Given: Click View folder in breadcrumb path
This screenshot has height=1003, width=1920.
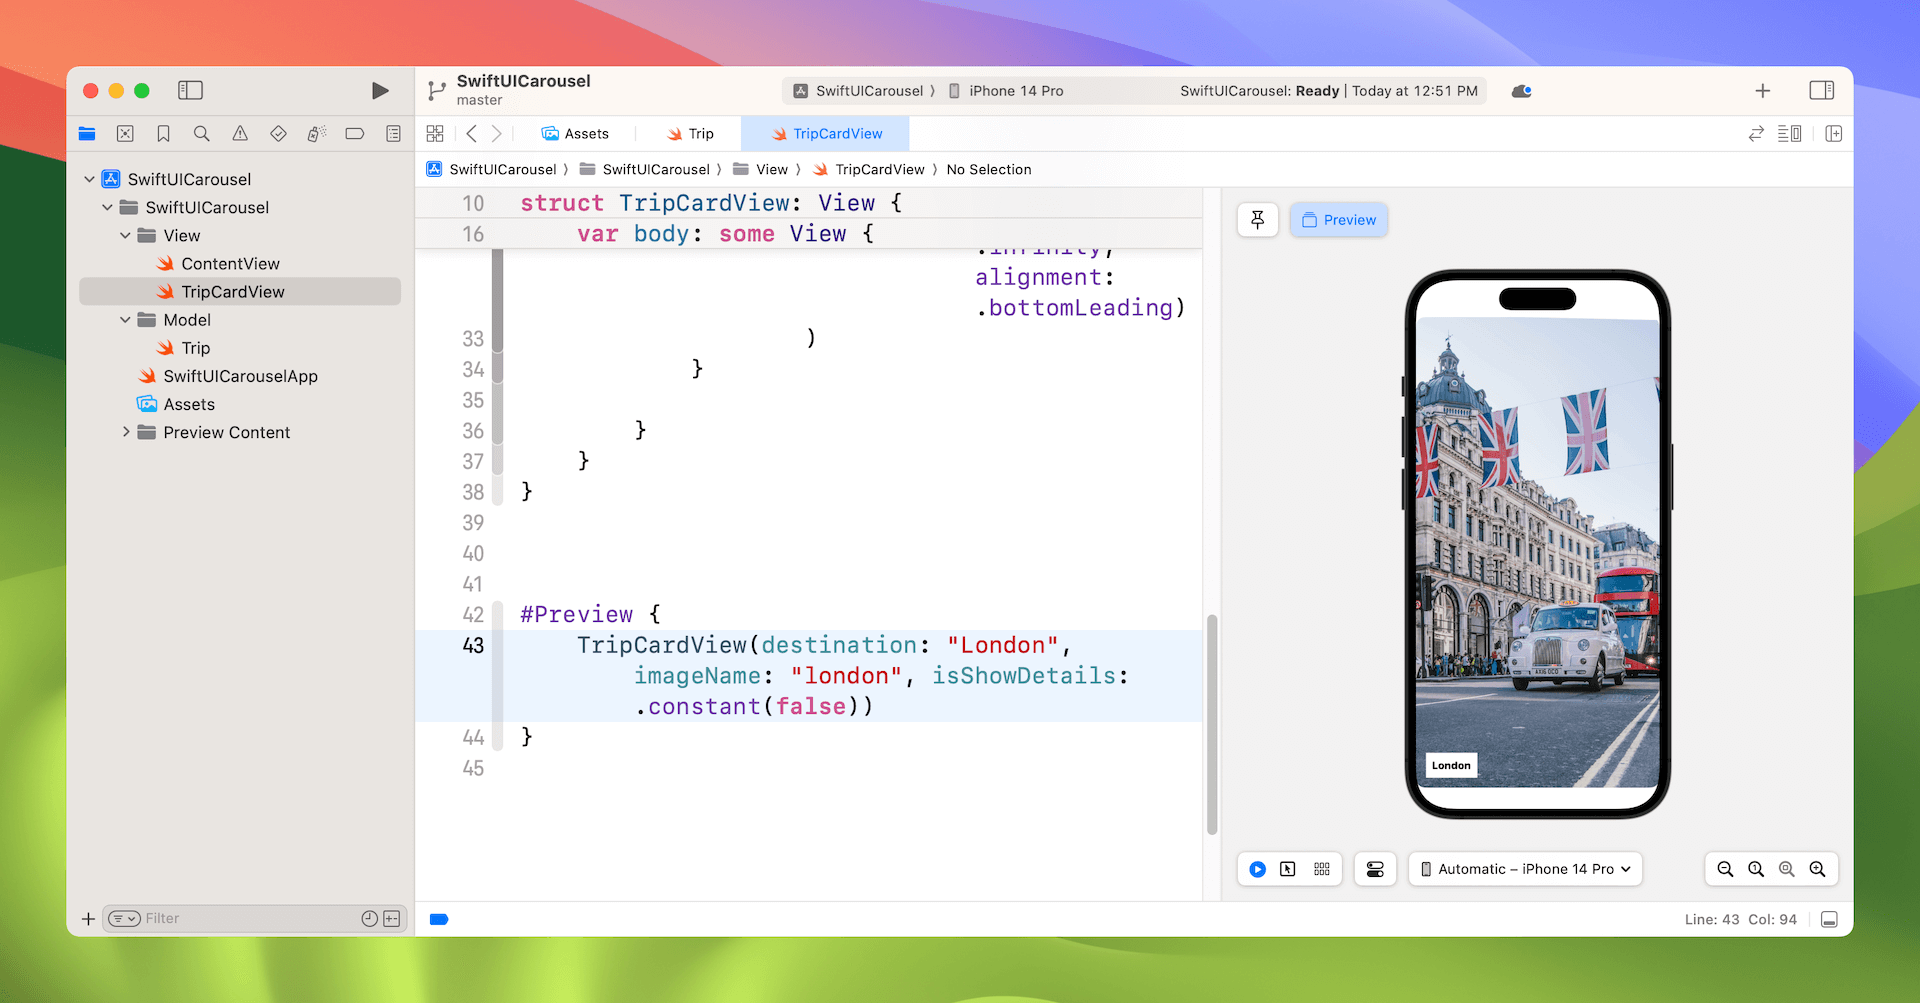Looking at the screenshot, I should point(761,170).
